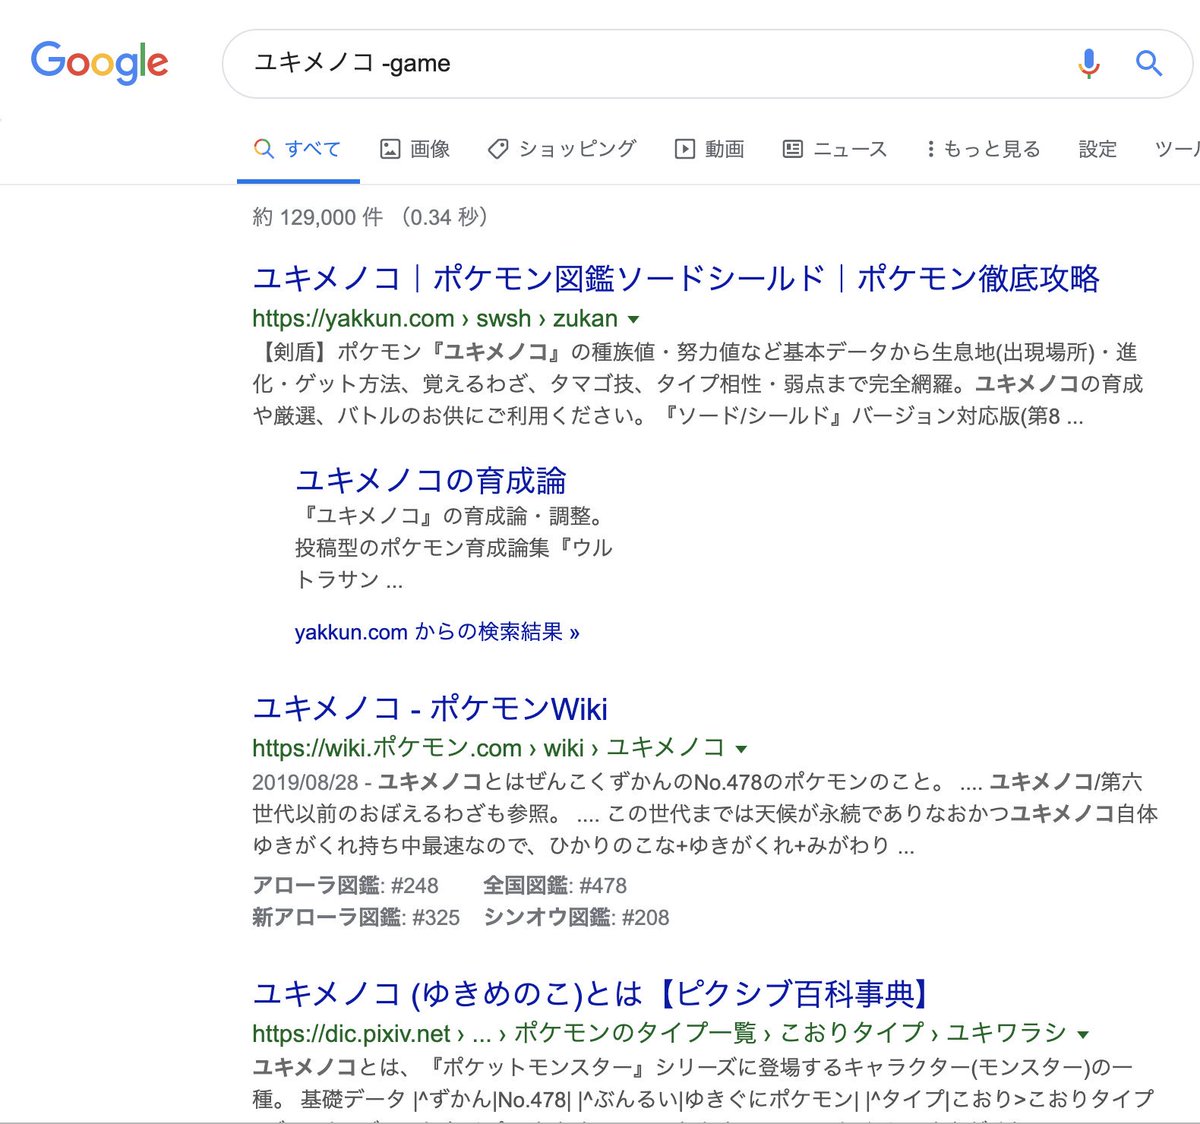The height and width of the screenshot is (1124, 1200).
Task: Open the ピクシブ百科事典 ユキメノコ result
Action: [592, 994]
